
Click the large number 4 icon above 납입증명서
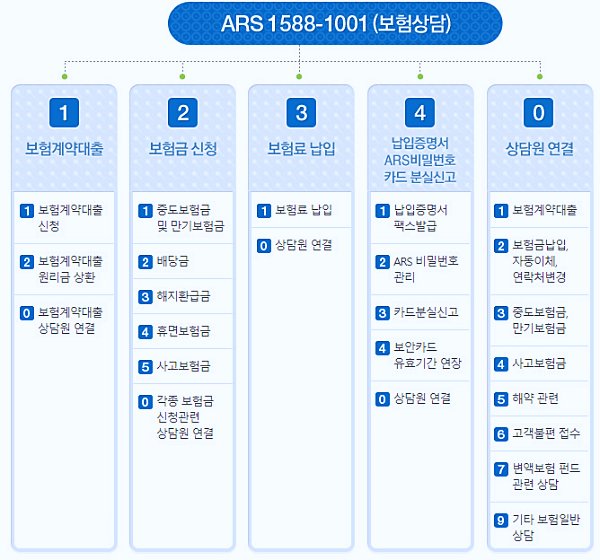coord(420,113)
